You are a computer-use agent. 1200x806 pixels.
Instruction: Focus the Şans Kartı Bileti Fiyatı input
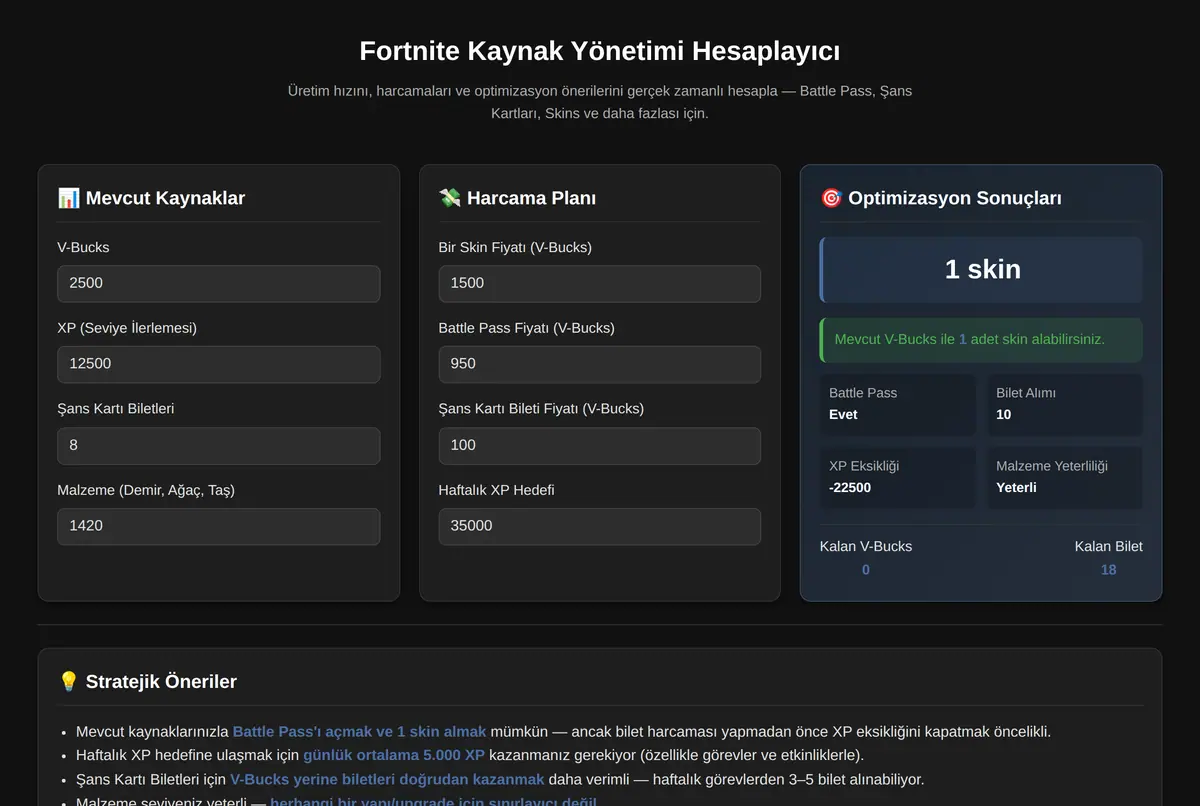[x=600, y=445]
